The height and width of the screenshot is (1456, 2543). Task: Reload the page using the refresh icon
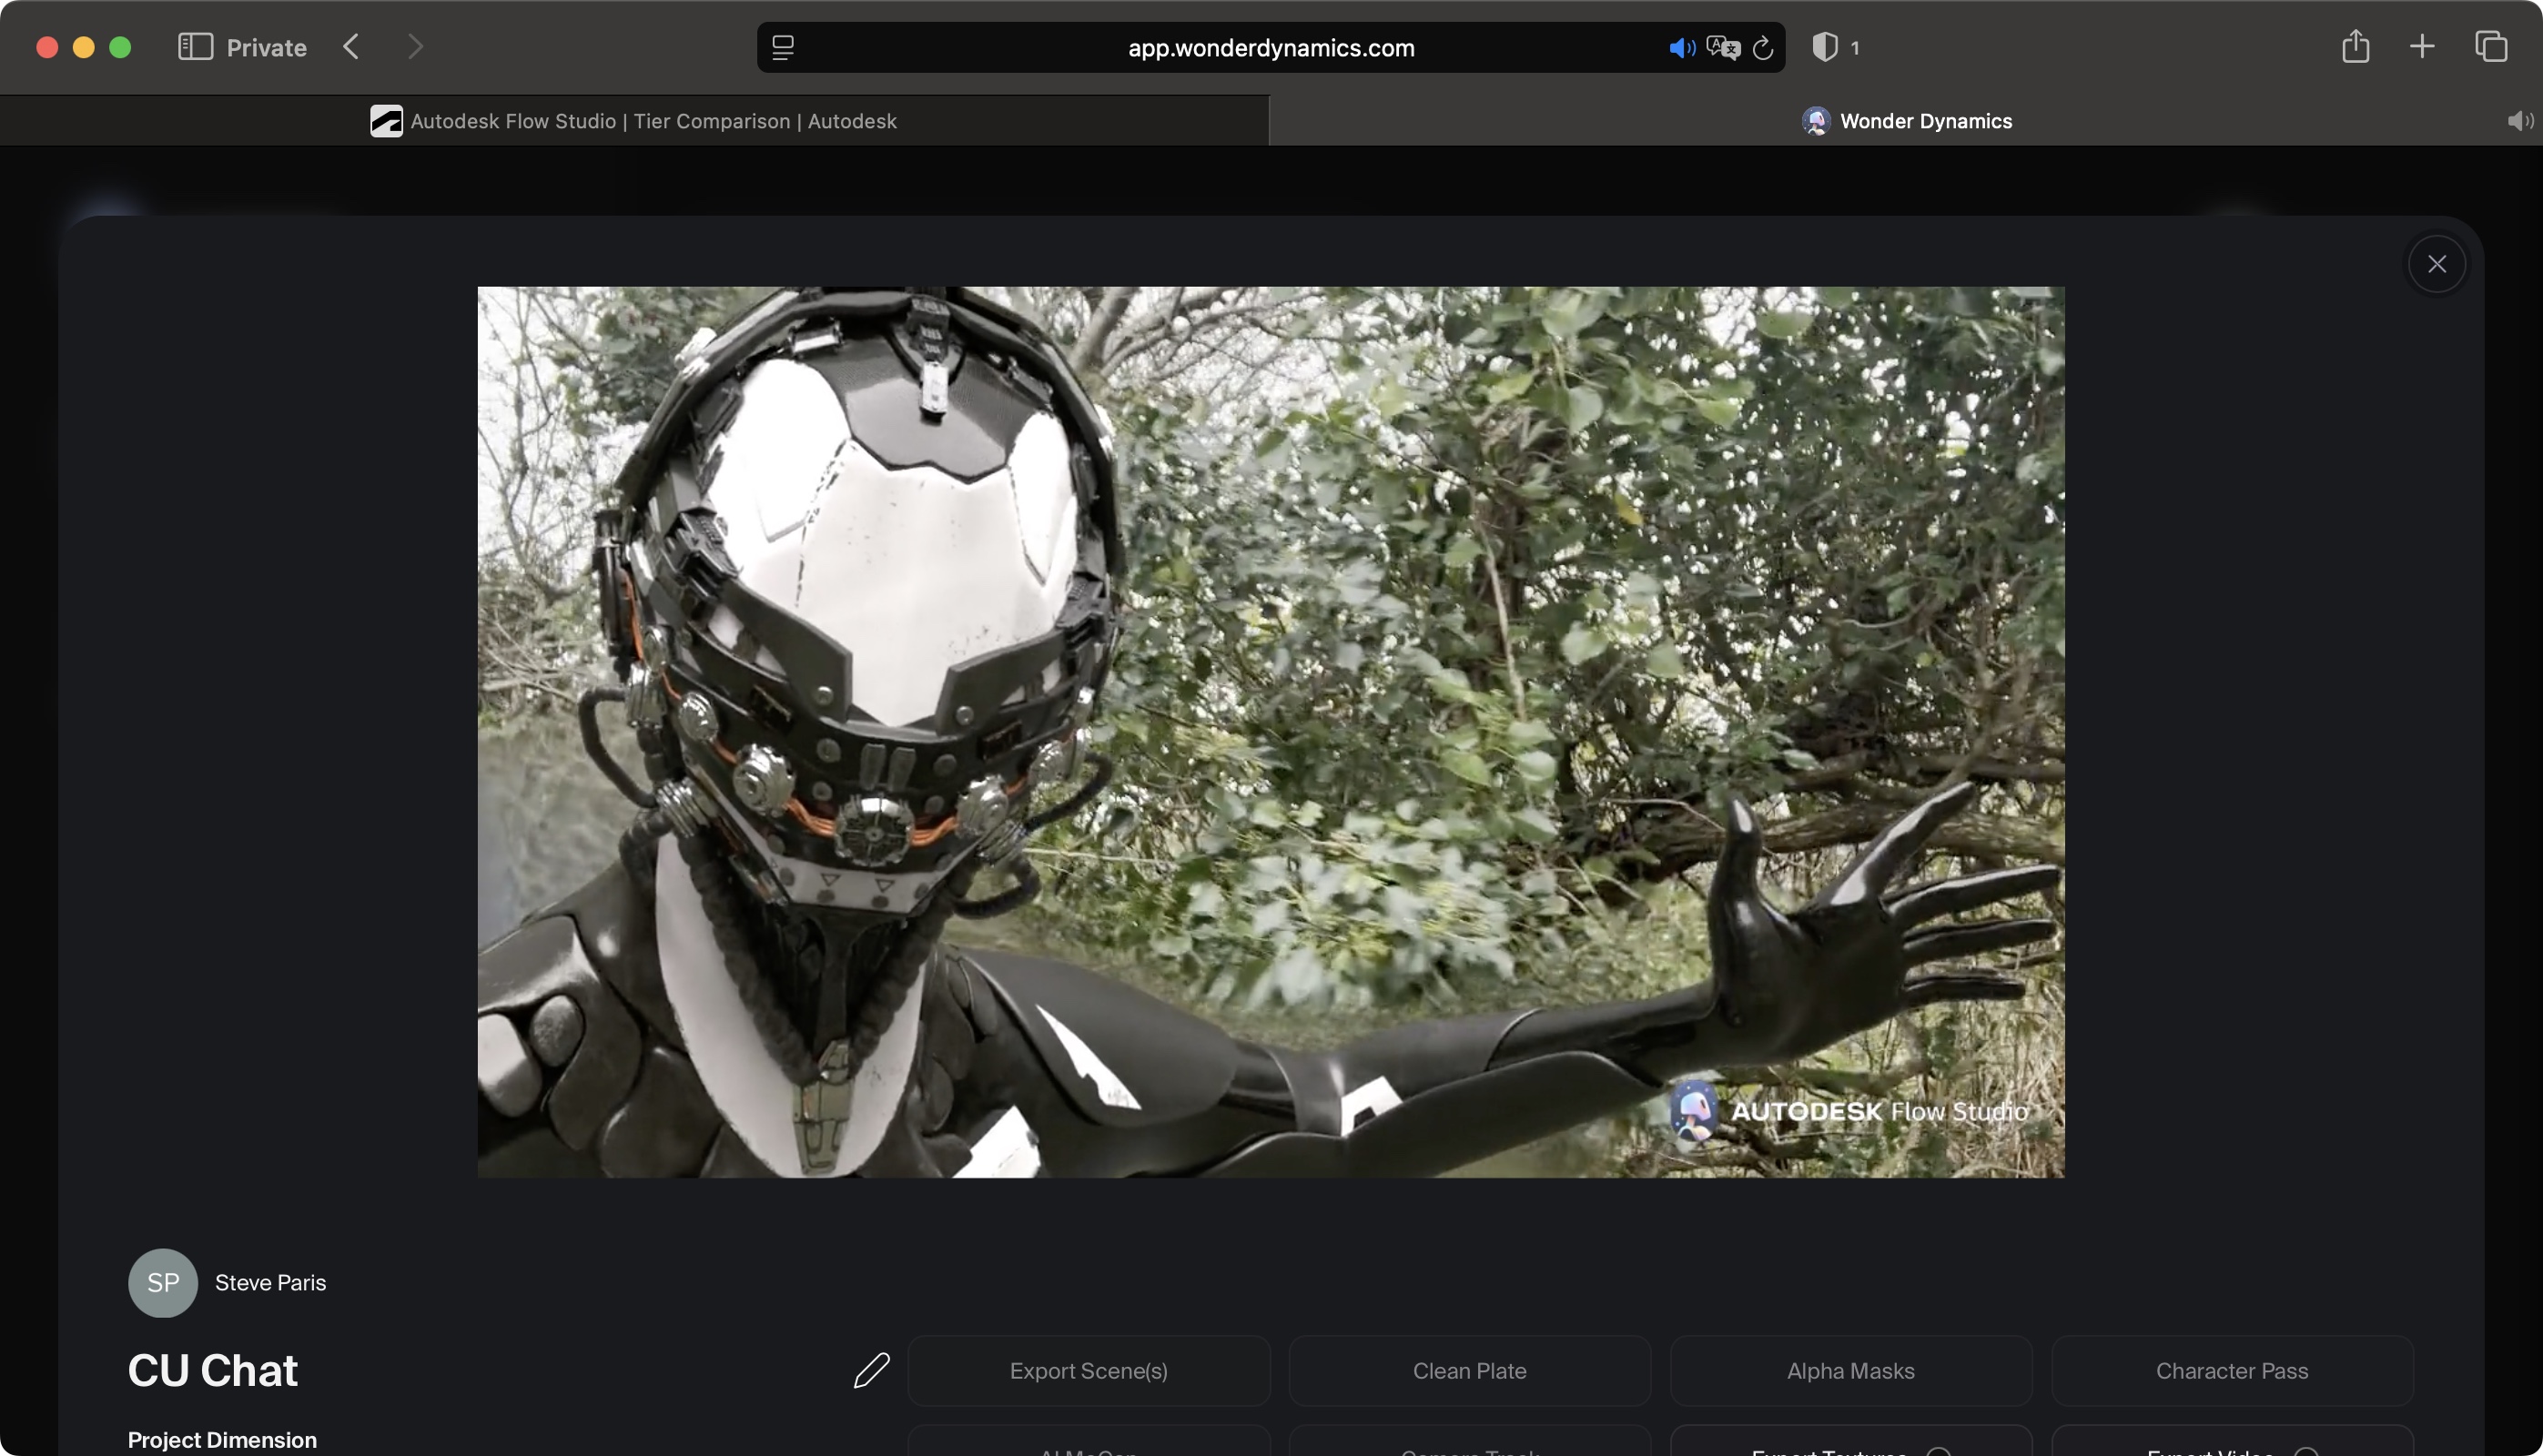click(1762, 47)
